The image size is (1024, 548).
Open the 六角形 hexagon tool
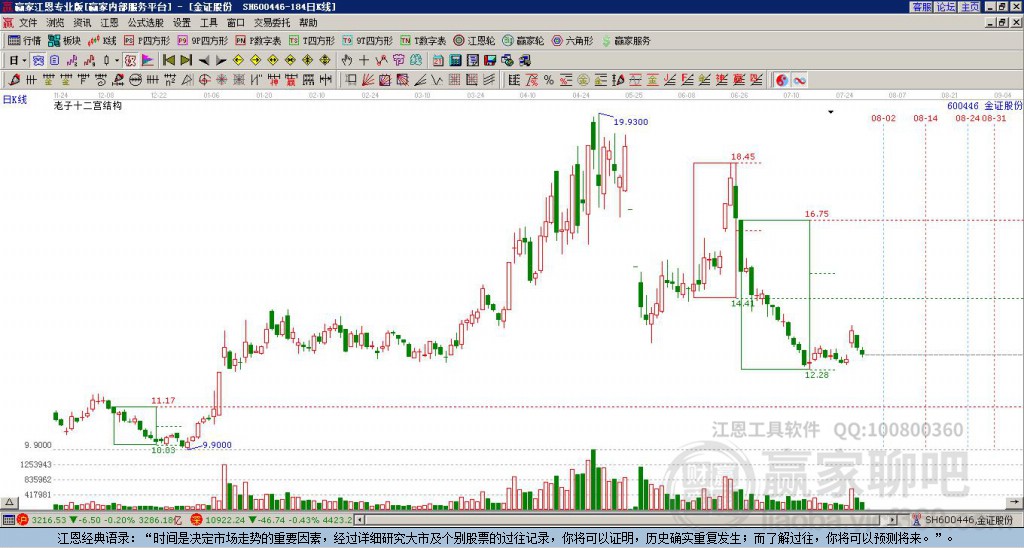[573, 40]
